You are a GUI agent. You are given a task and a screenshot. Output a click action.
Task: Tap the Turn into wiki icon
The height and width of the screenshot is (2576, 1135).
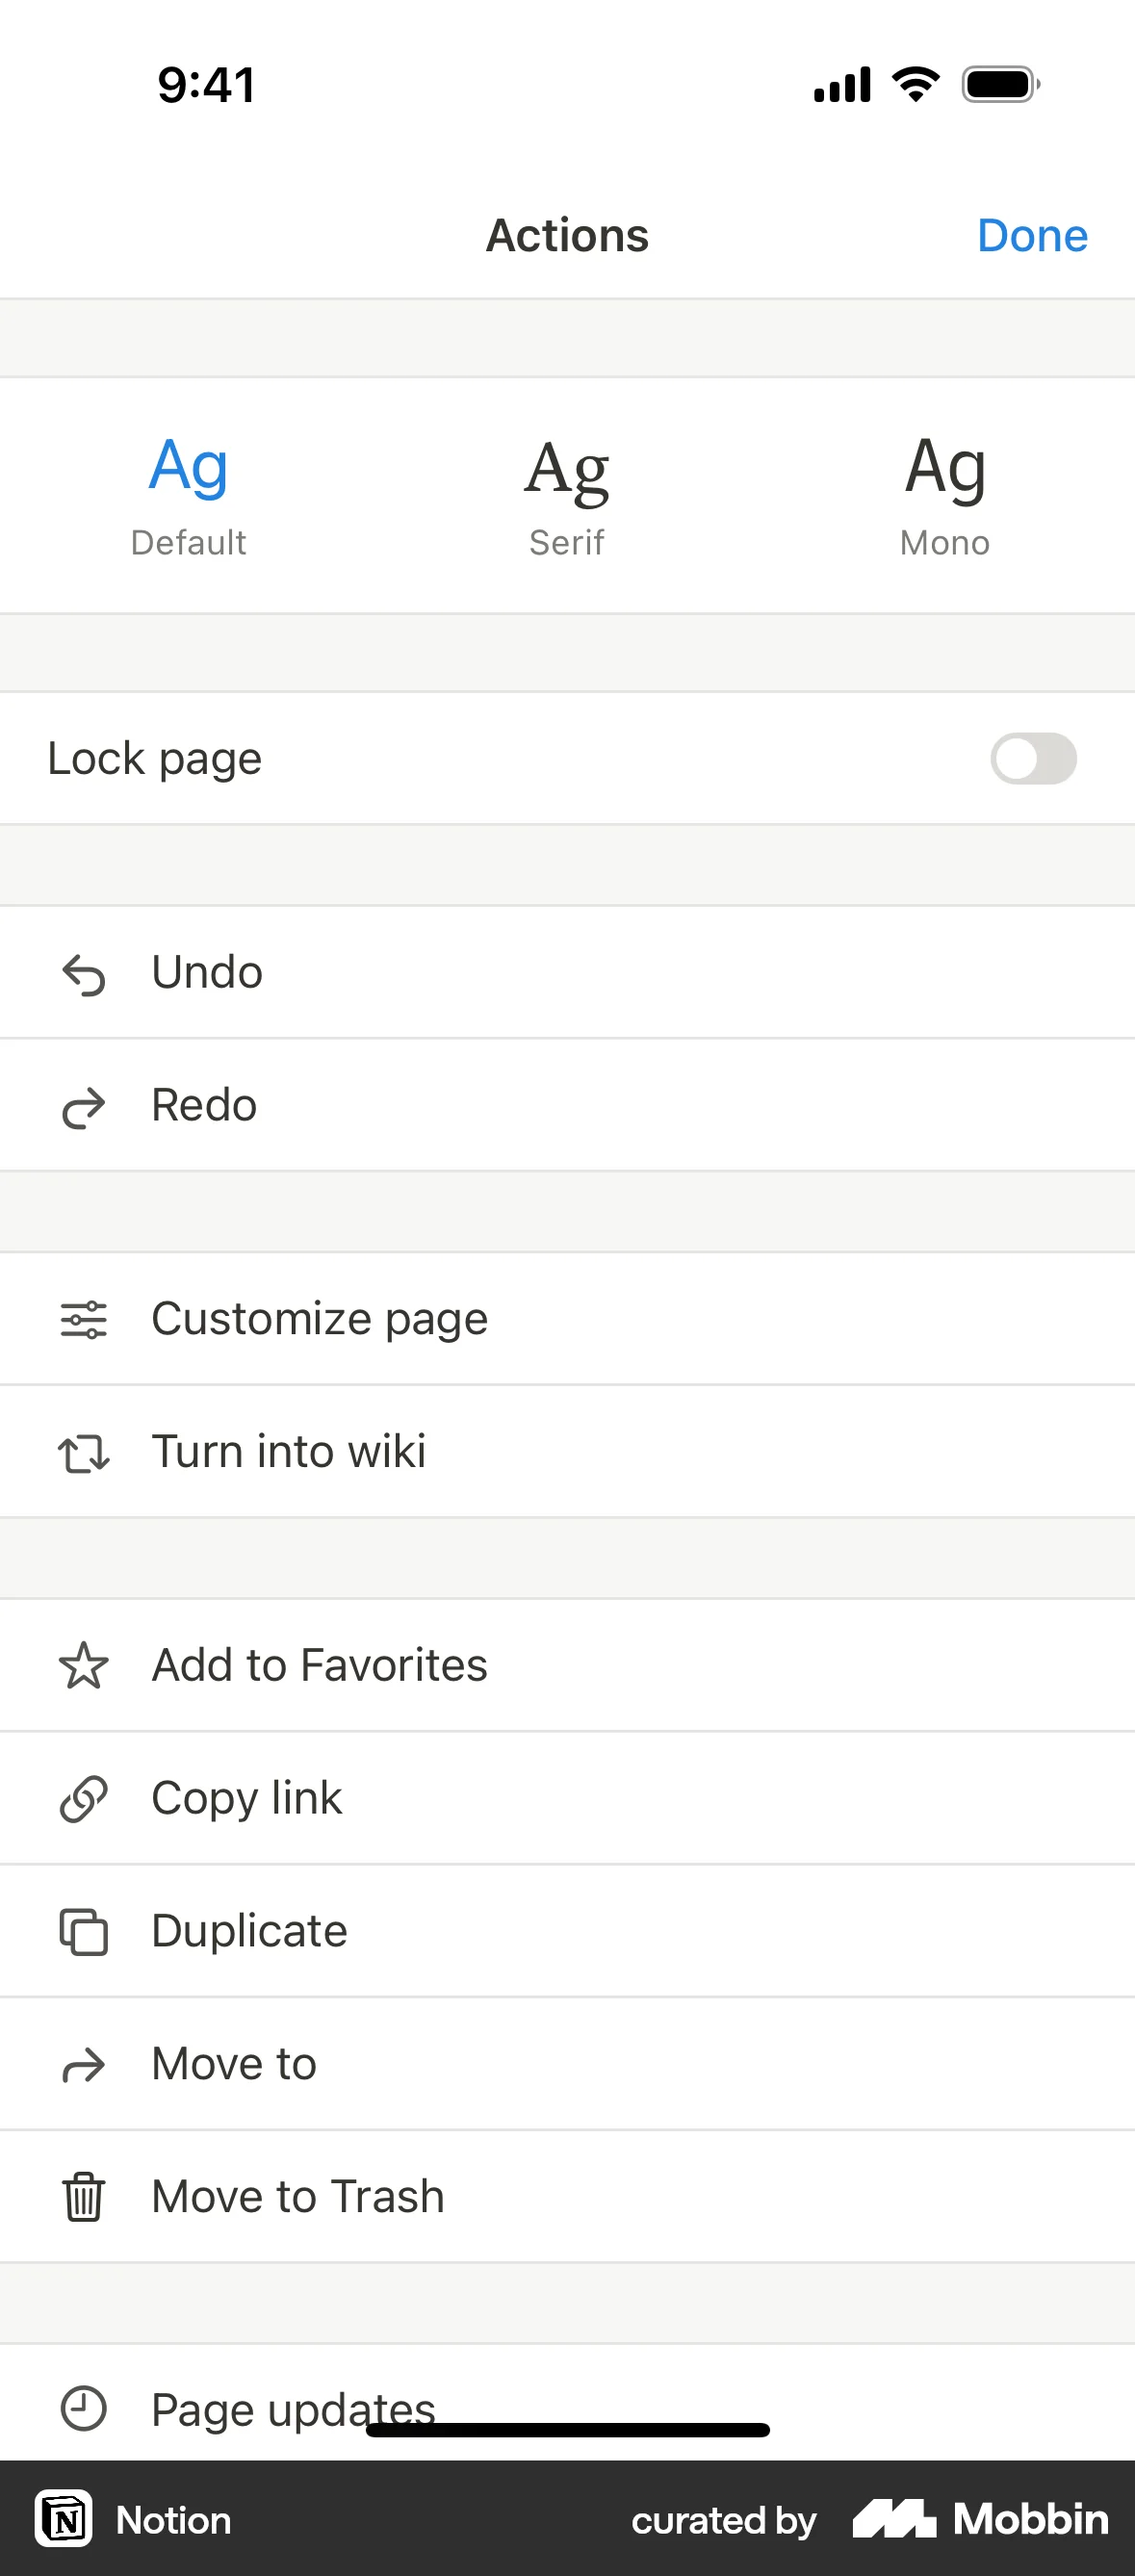tap(83, 1453)
